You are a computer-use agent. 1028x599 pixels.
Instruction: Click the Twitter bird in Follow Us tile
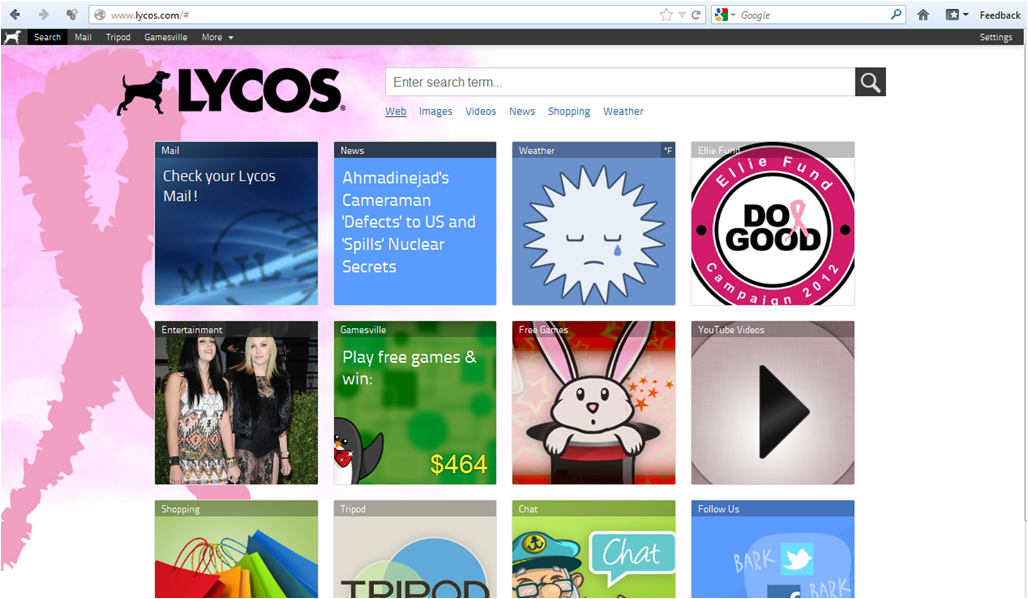(x=797, y=558)
